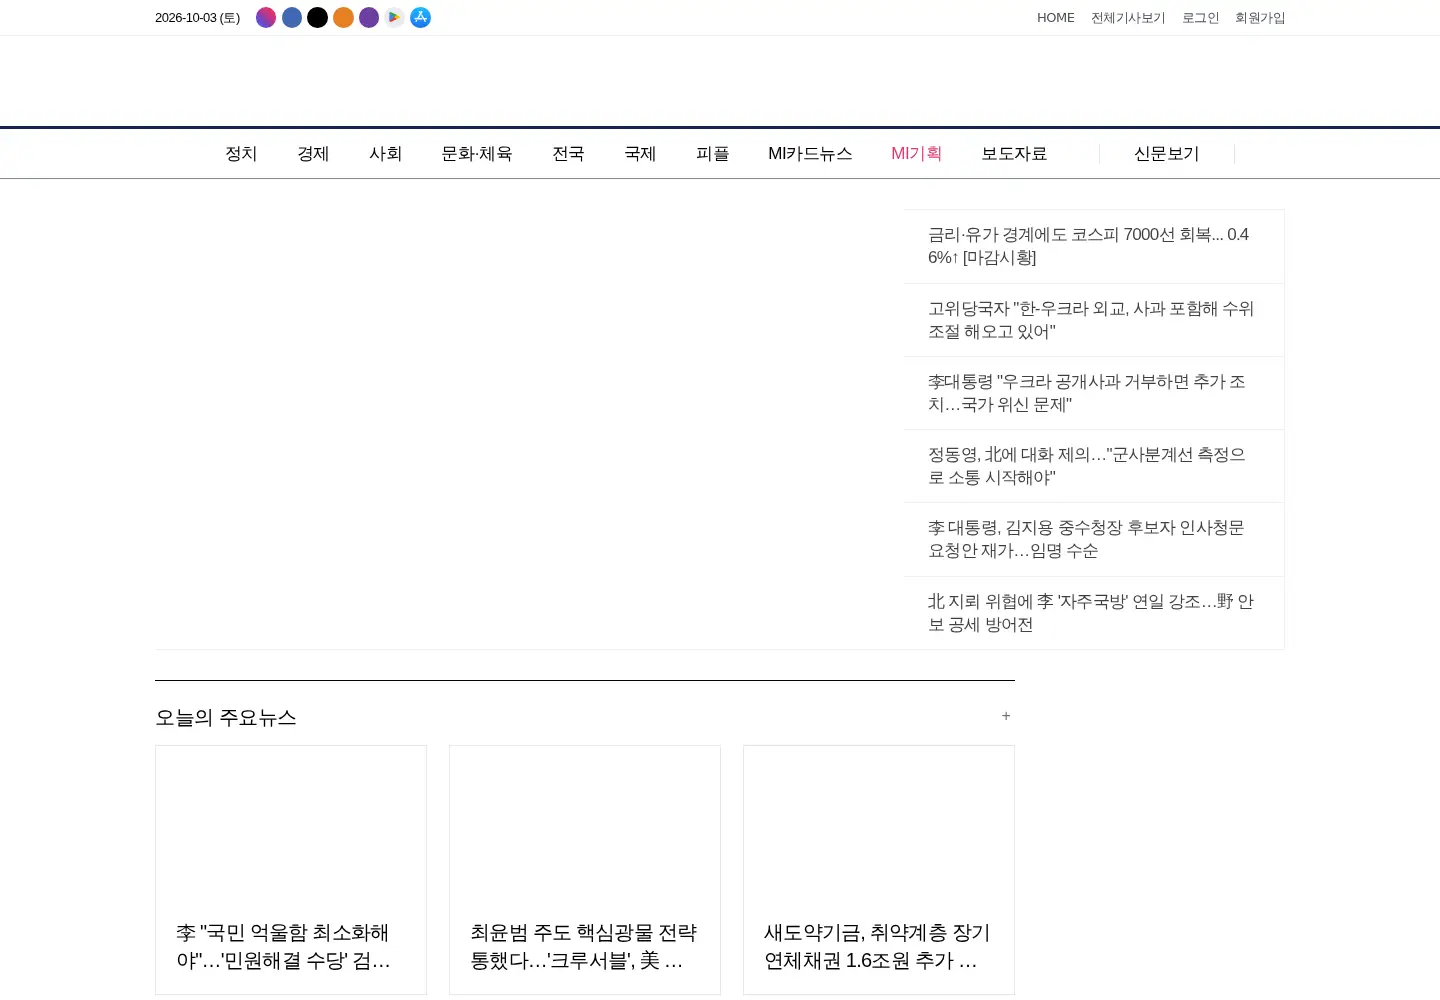Screen dimensions: 1440x1000
Task: Click 로그인 link
Action: click(x=1200, y=18)
